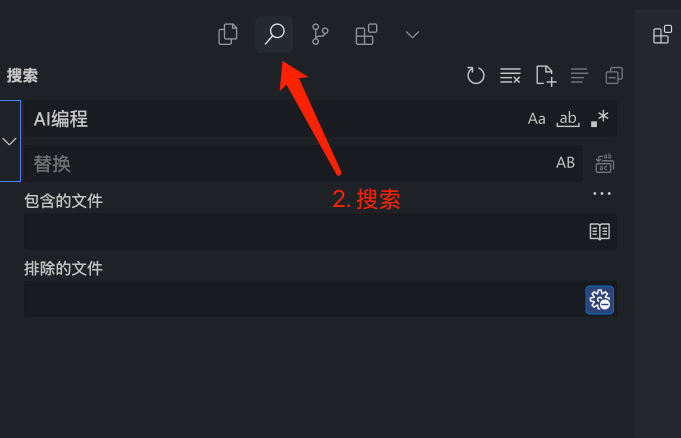This screenshot has height=438, width=681.
Task: Click the Replace All icon
Action: [x=604, y=163]
